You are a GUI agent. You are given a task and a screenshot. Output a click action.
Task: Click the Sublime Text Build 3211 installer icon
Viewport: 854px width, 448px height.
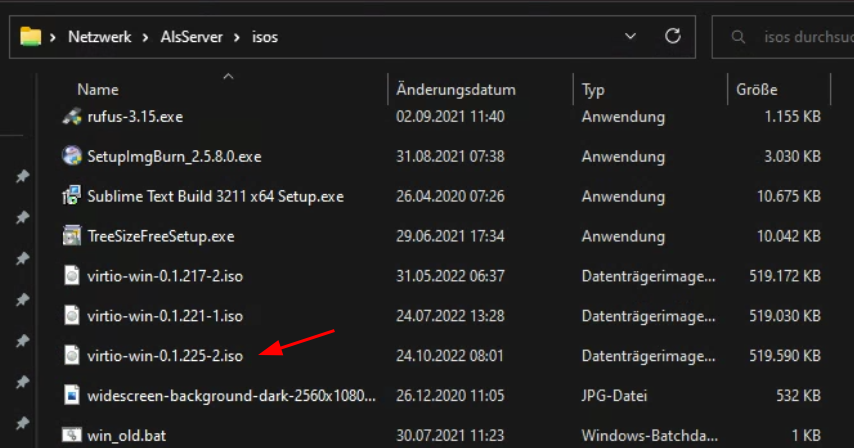pos(71,196)
